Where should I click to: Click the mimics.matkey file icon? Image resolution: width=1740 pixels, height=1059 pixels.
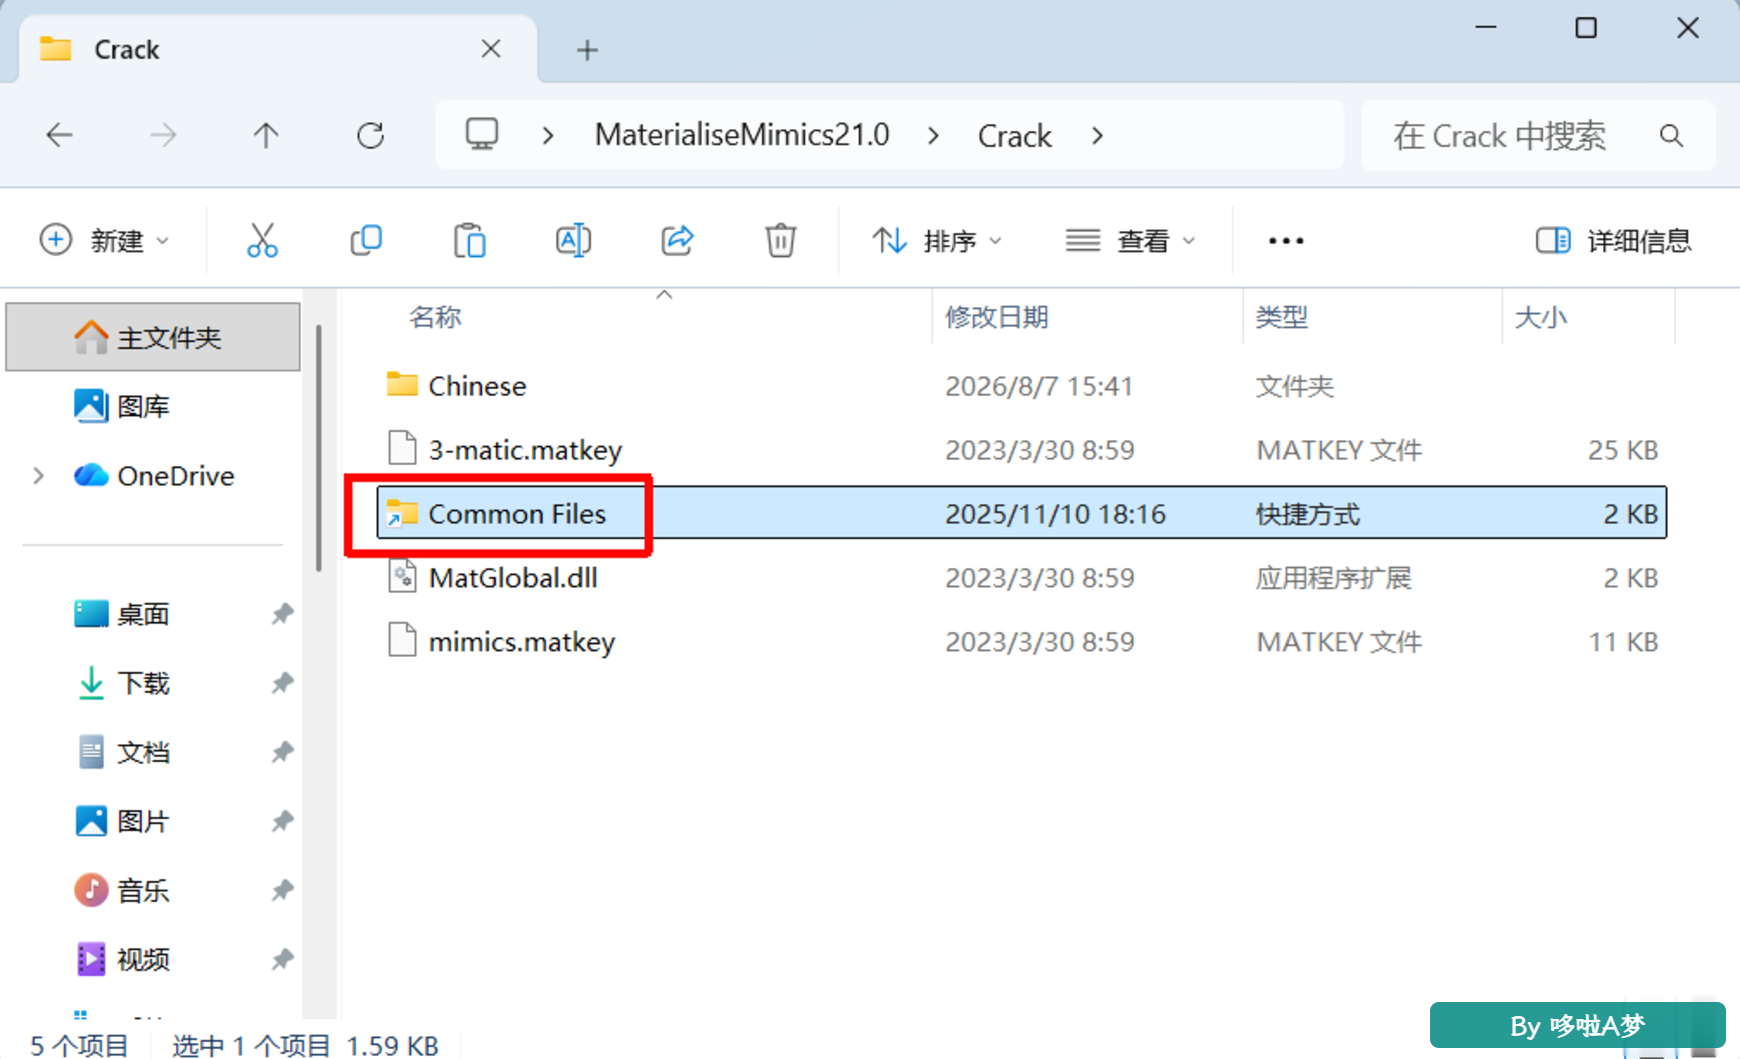pyautogui.click(x=402, y=641)
